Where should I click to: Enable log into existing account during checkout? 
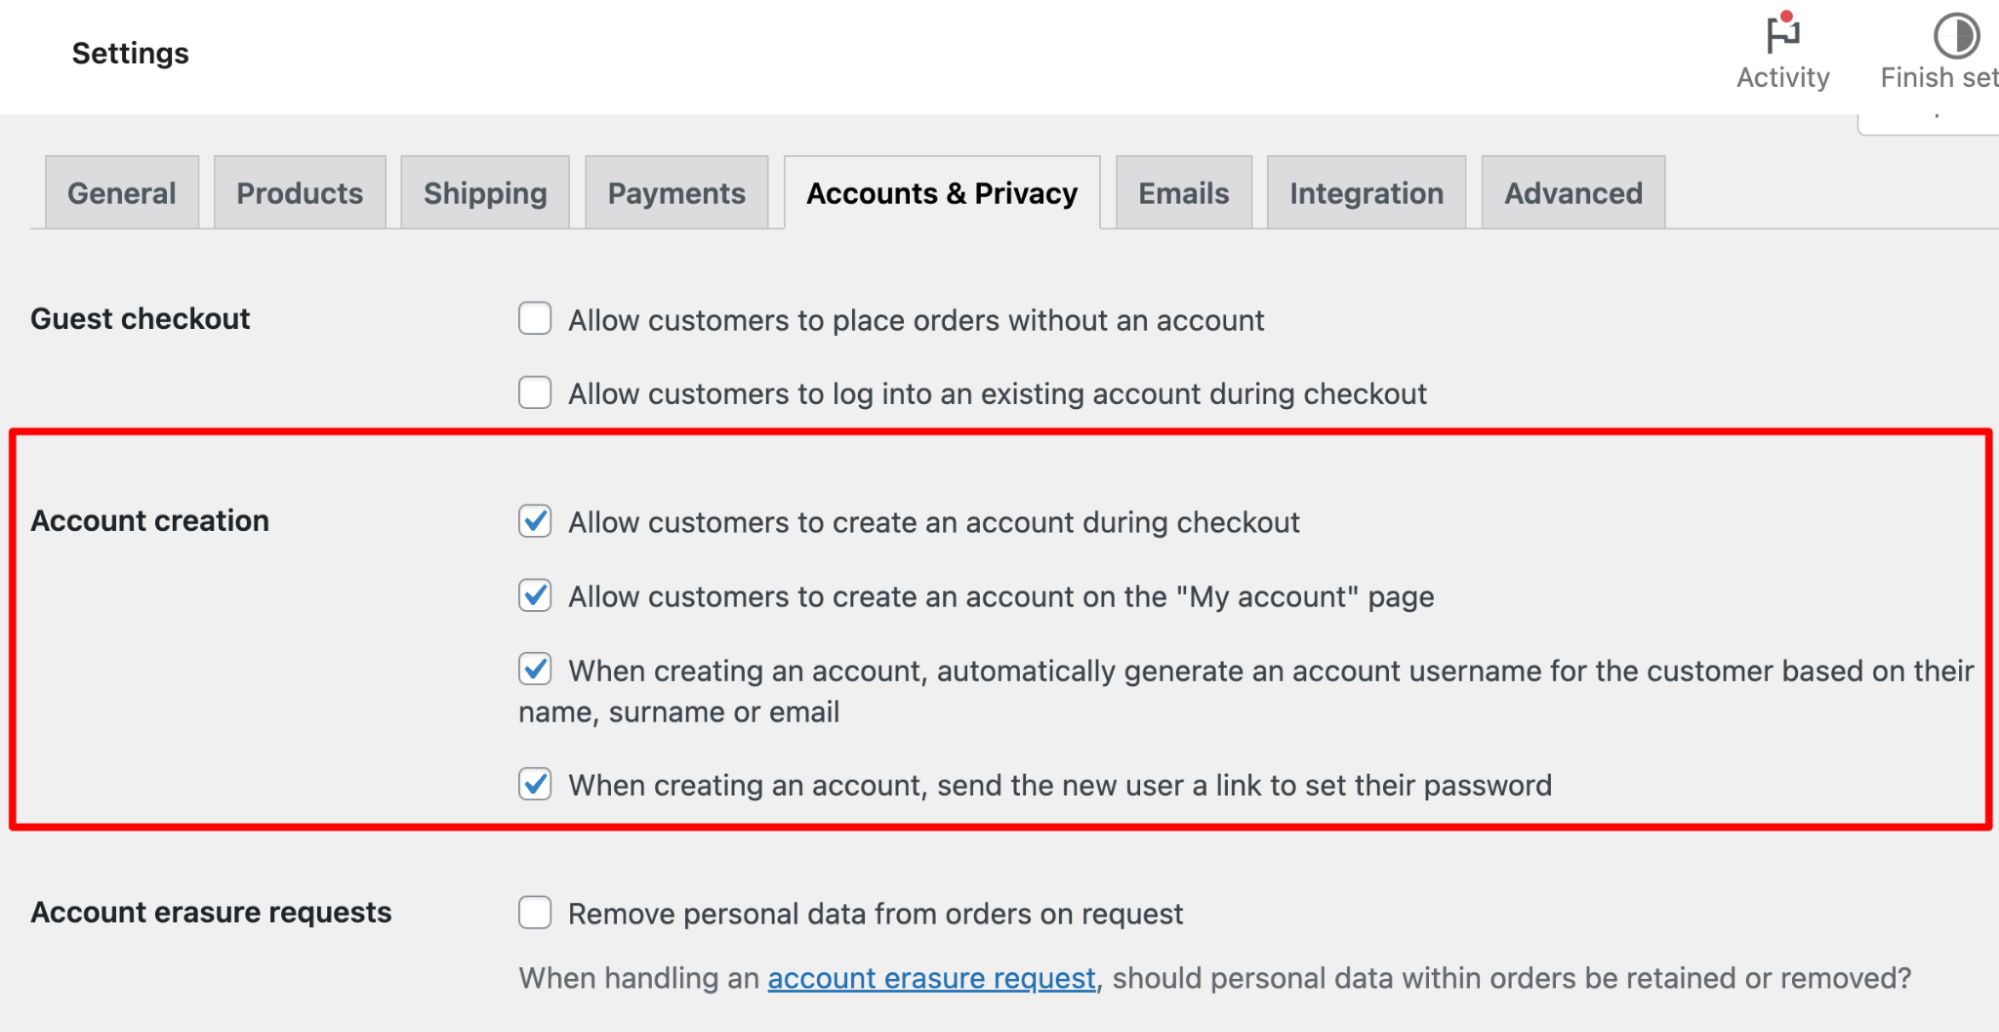tap(535, 392)
